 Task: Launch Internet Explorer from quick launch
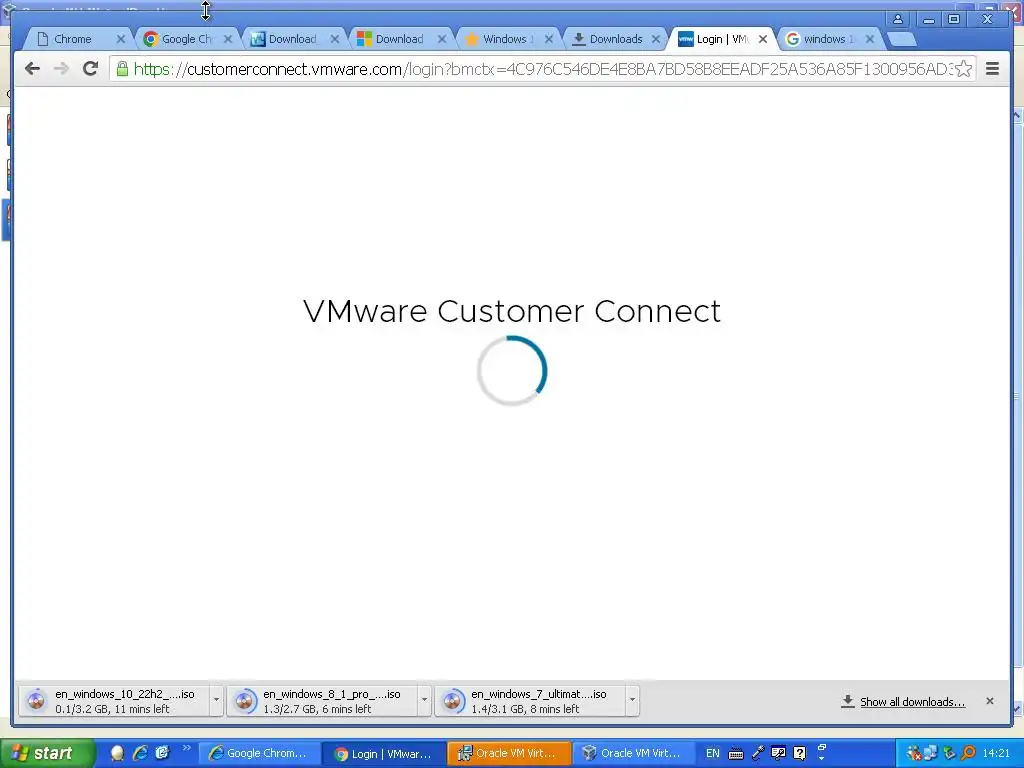[140, 753]
